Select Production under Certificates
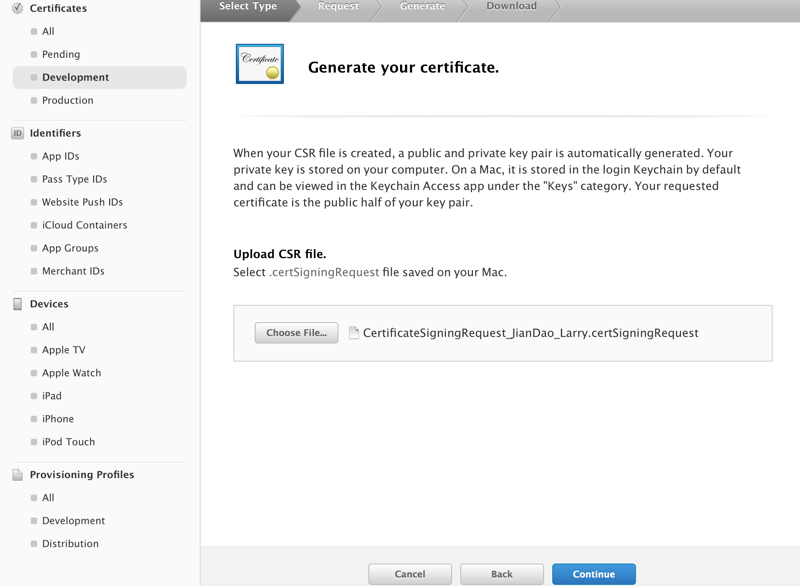The height and width of the screenshot is (586, 800). tap(68, 100)
